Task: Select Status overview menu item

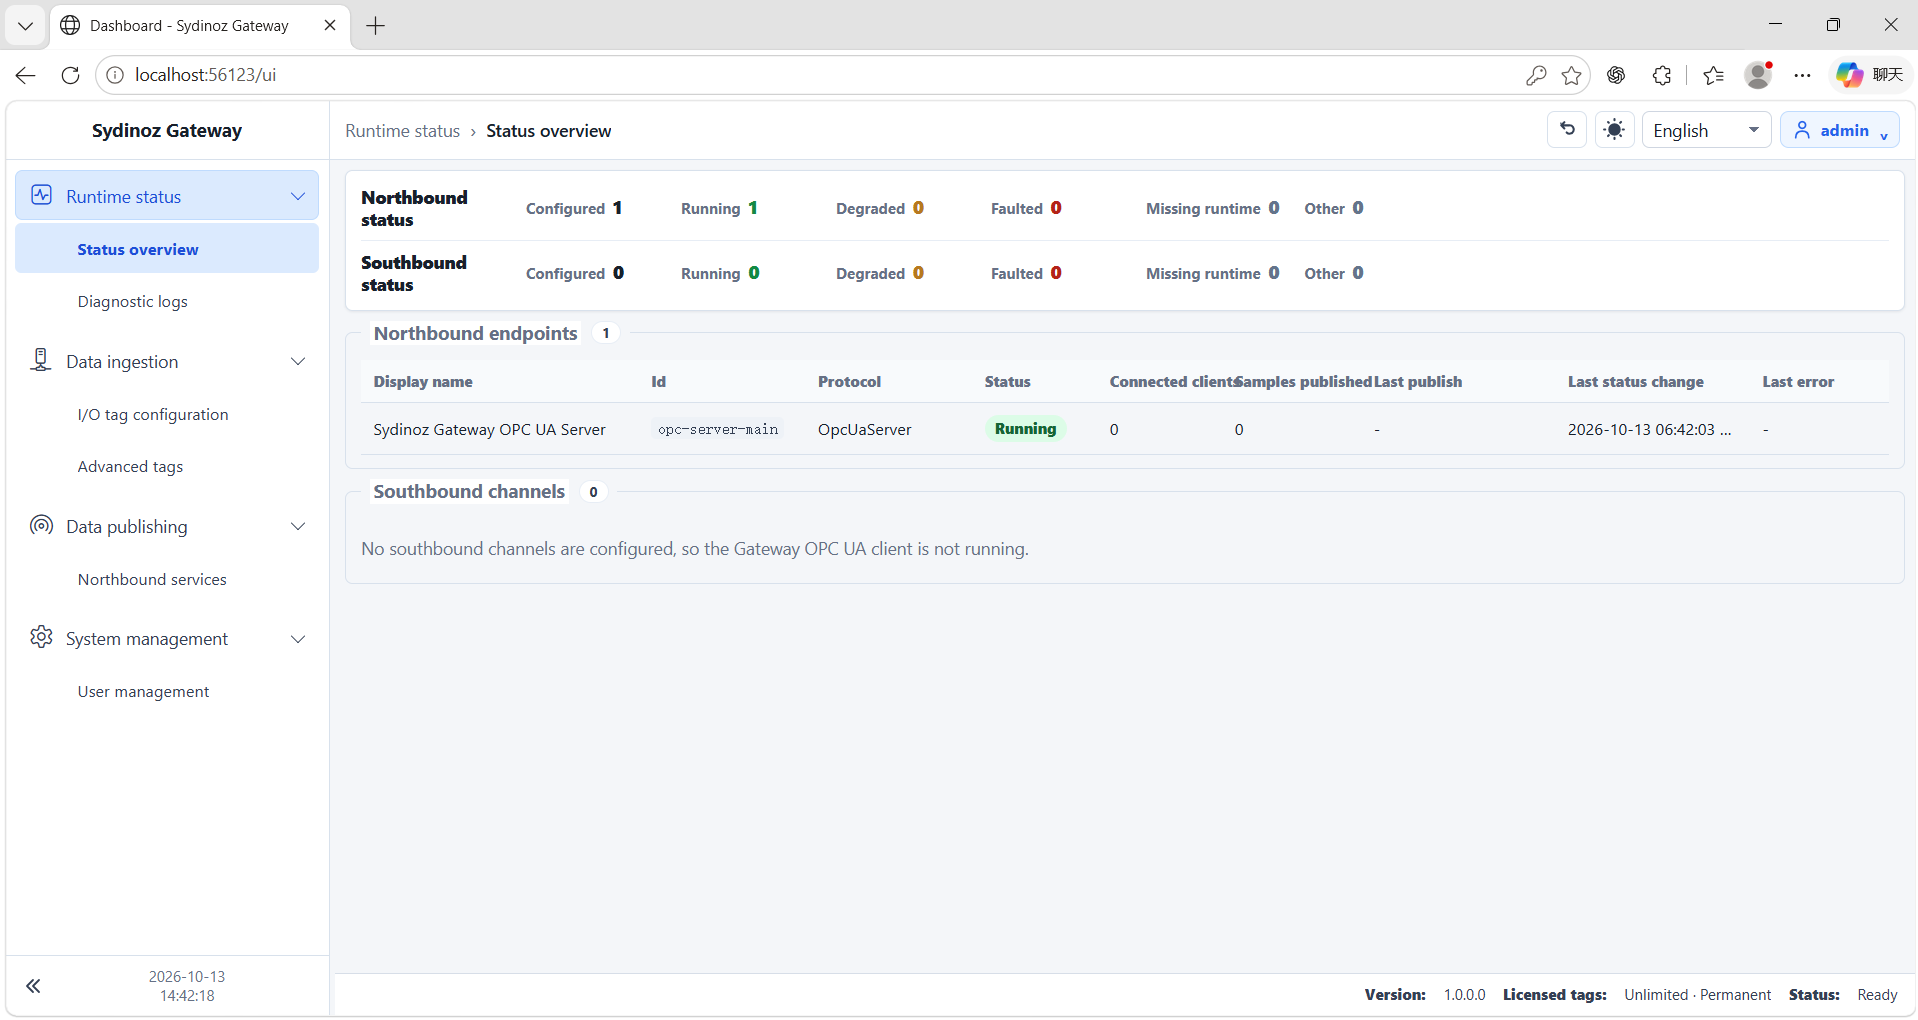Action: (167, 249)
